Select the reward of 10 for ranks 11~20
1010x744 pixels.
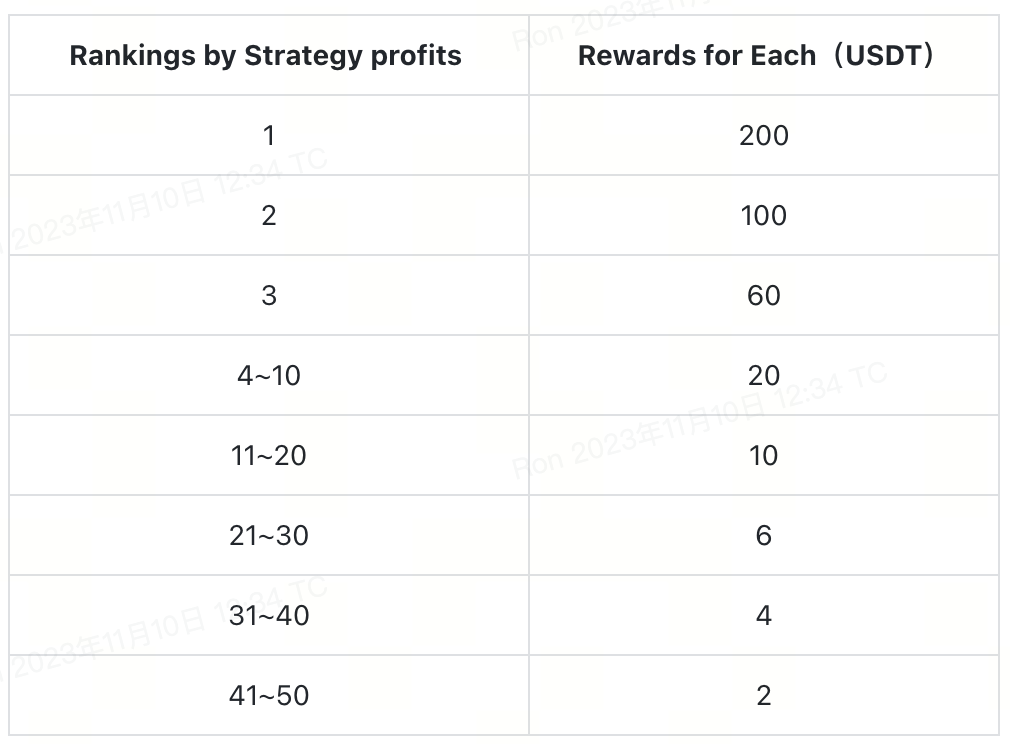tap(764, 455)
